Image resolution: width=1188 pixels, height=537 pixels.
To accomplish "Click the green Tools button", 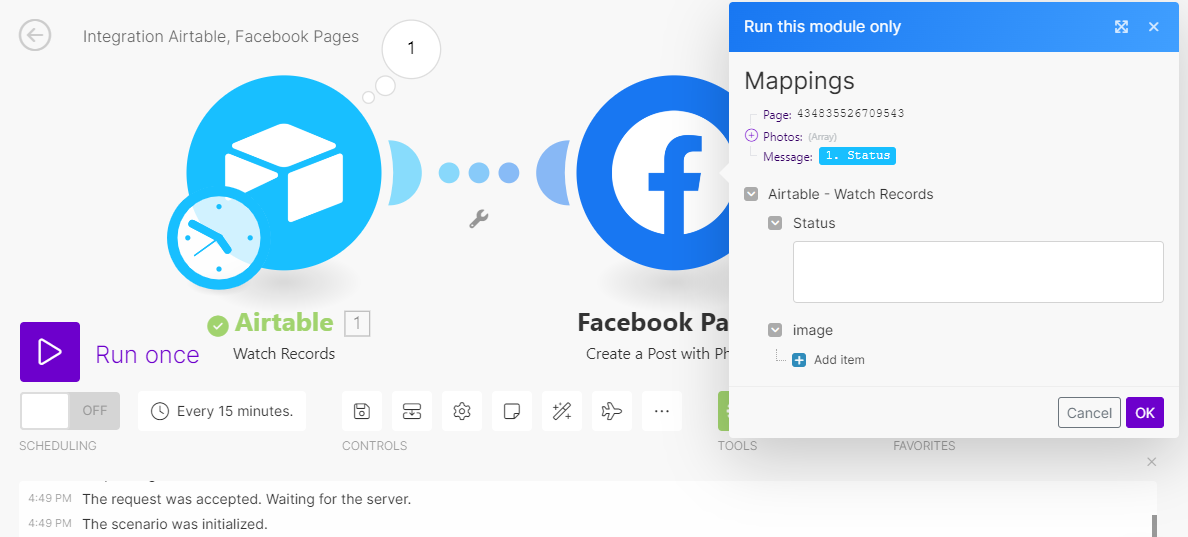I will 724,411.
